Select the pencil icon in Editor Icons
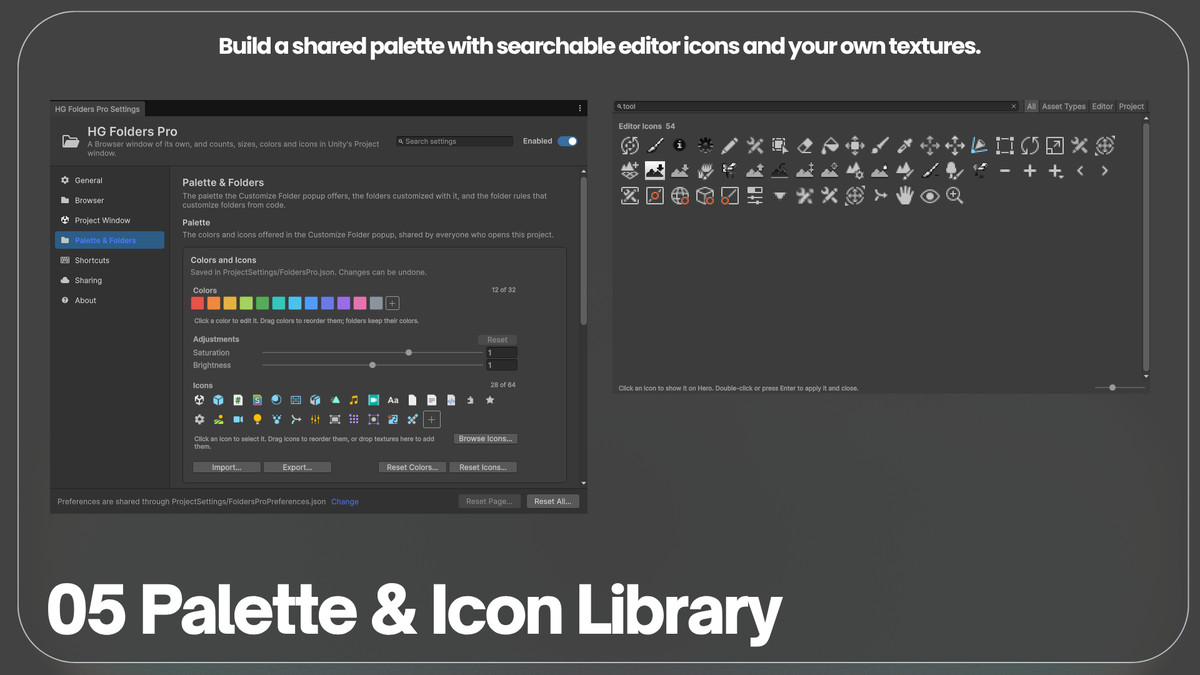Screen dimensions: 1200x675 click(x=729, y=146)
